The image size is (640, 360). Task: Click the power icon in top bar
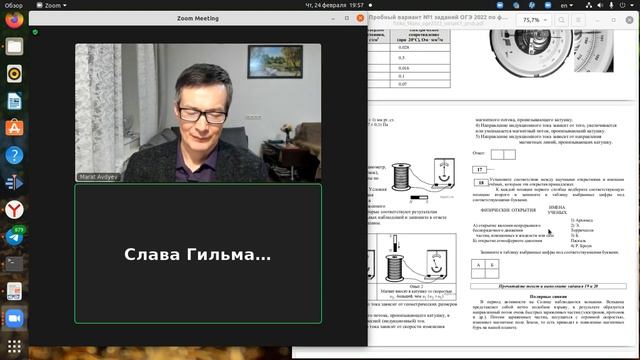click(622, 5)
